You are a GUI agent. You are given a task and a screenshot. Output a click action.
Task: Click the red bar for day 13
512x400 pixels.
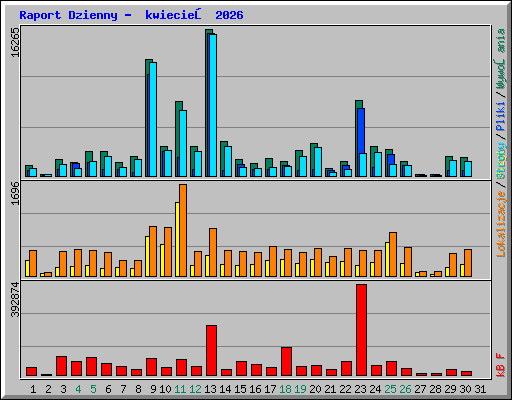point(211,350)
